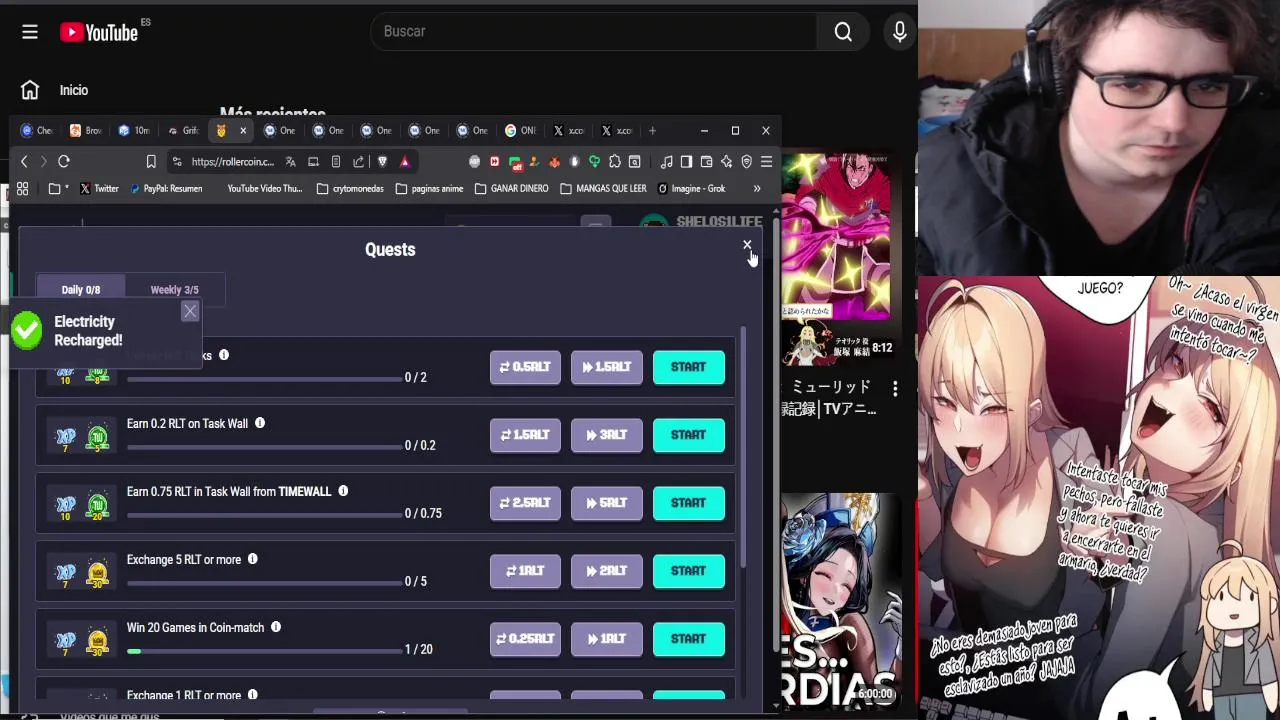Open PayPal: Resumen bookmark
The image size is (1280, 720).
[166, 188]
